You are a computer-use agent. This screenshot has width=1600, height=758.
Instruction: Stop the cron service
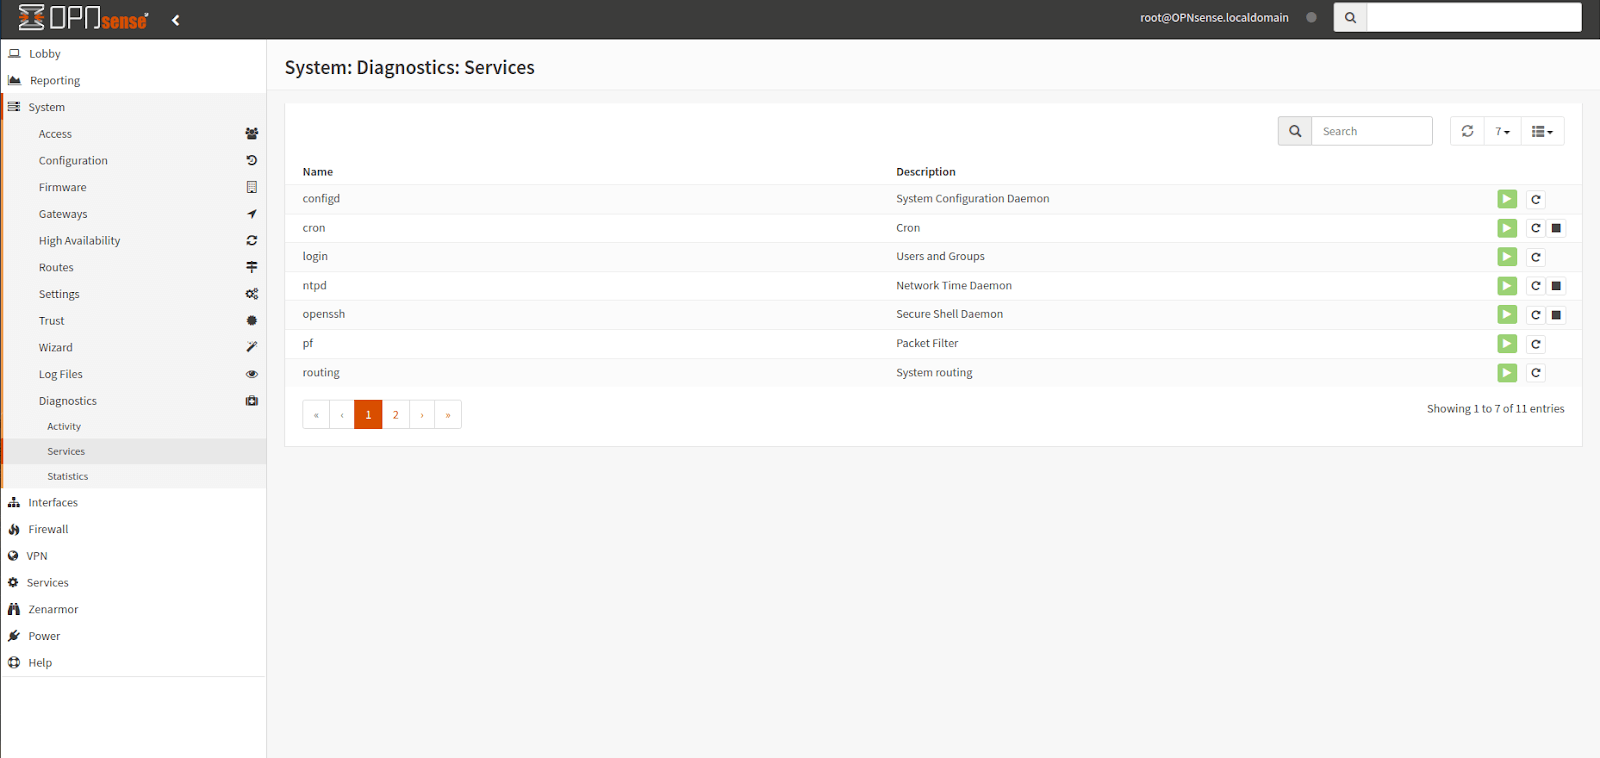pyautogui.click(x=1556, y=228)
